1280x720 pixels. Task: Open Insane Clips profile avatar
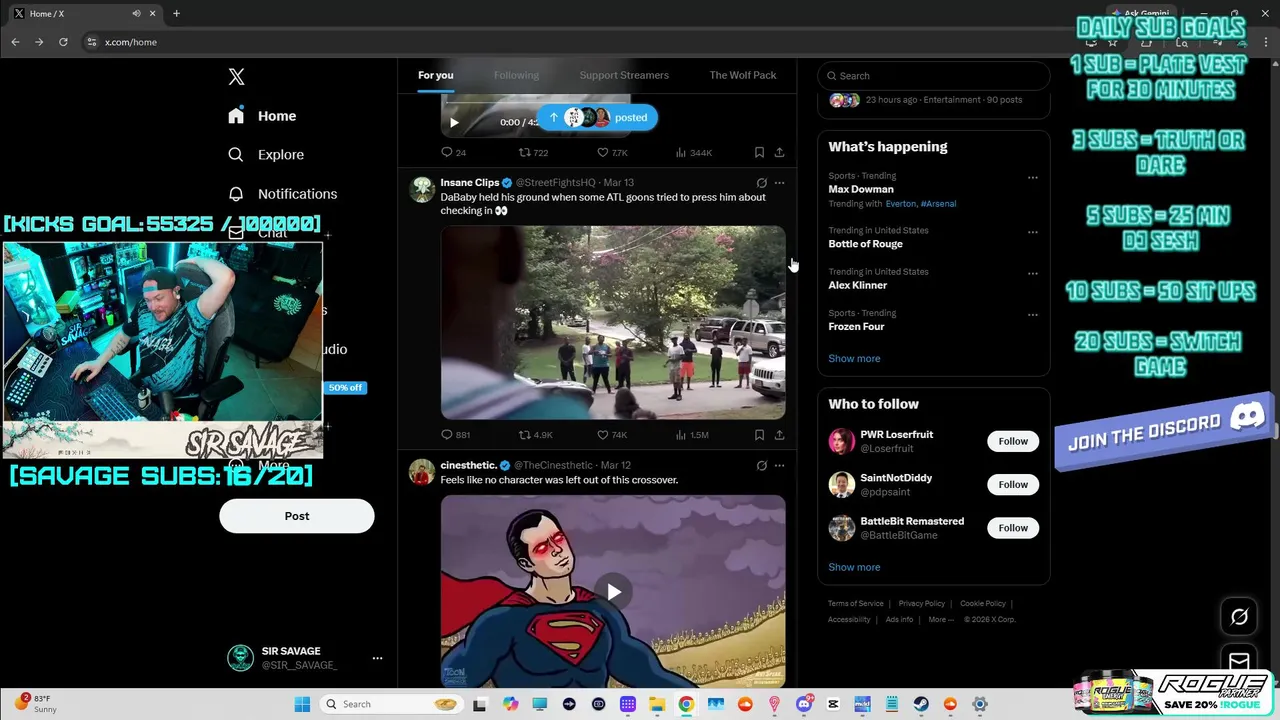(422, 189)
